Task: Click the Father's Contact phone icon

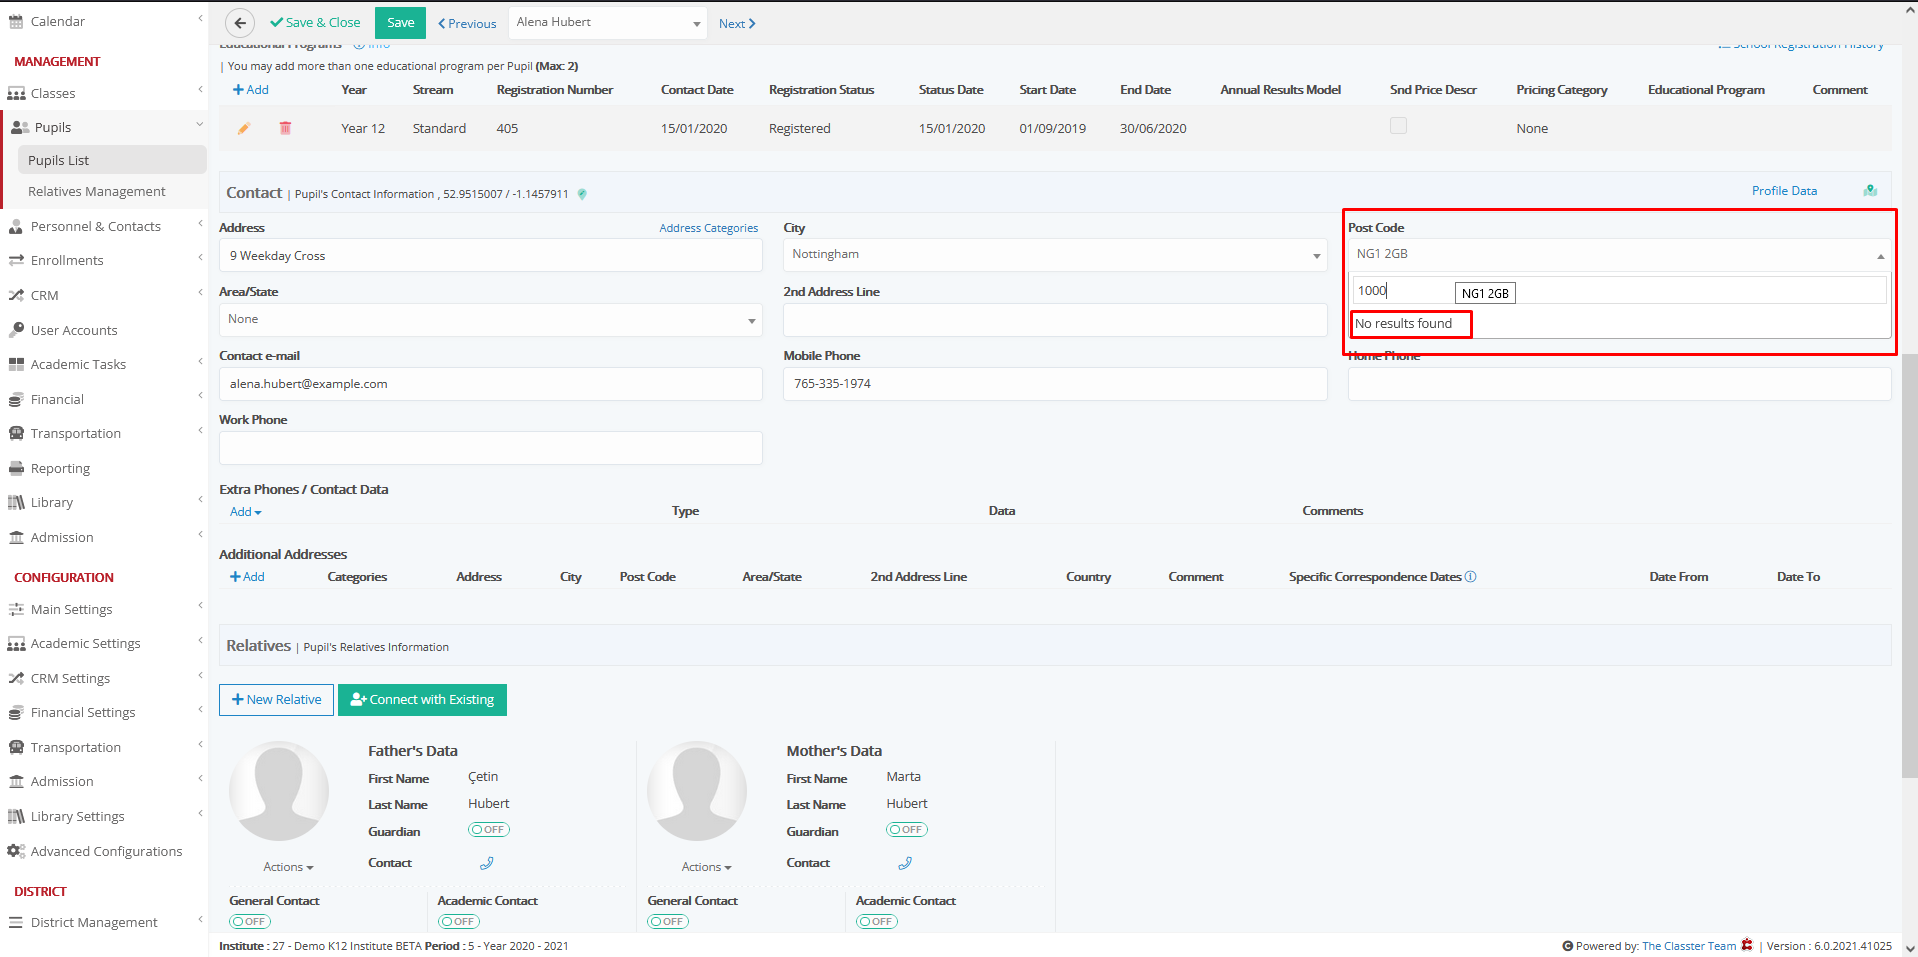Action: tap(487, 863)
